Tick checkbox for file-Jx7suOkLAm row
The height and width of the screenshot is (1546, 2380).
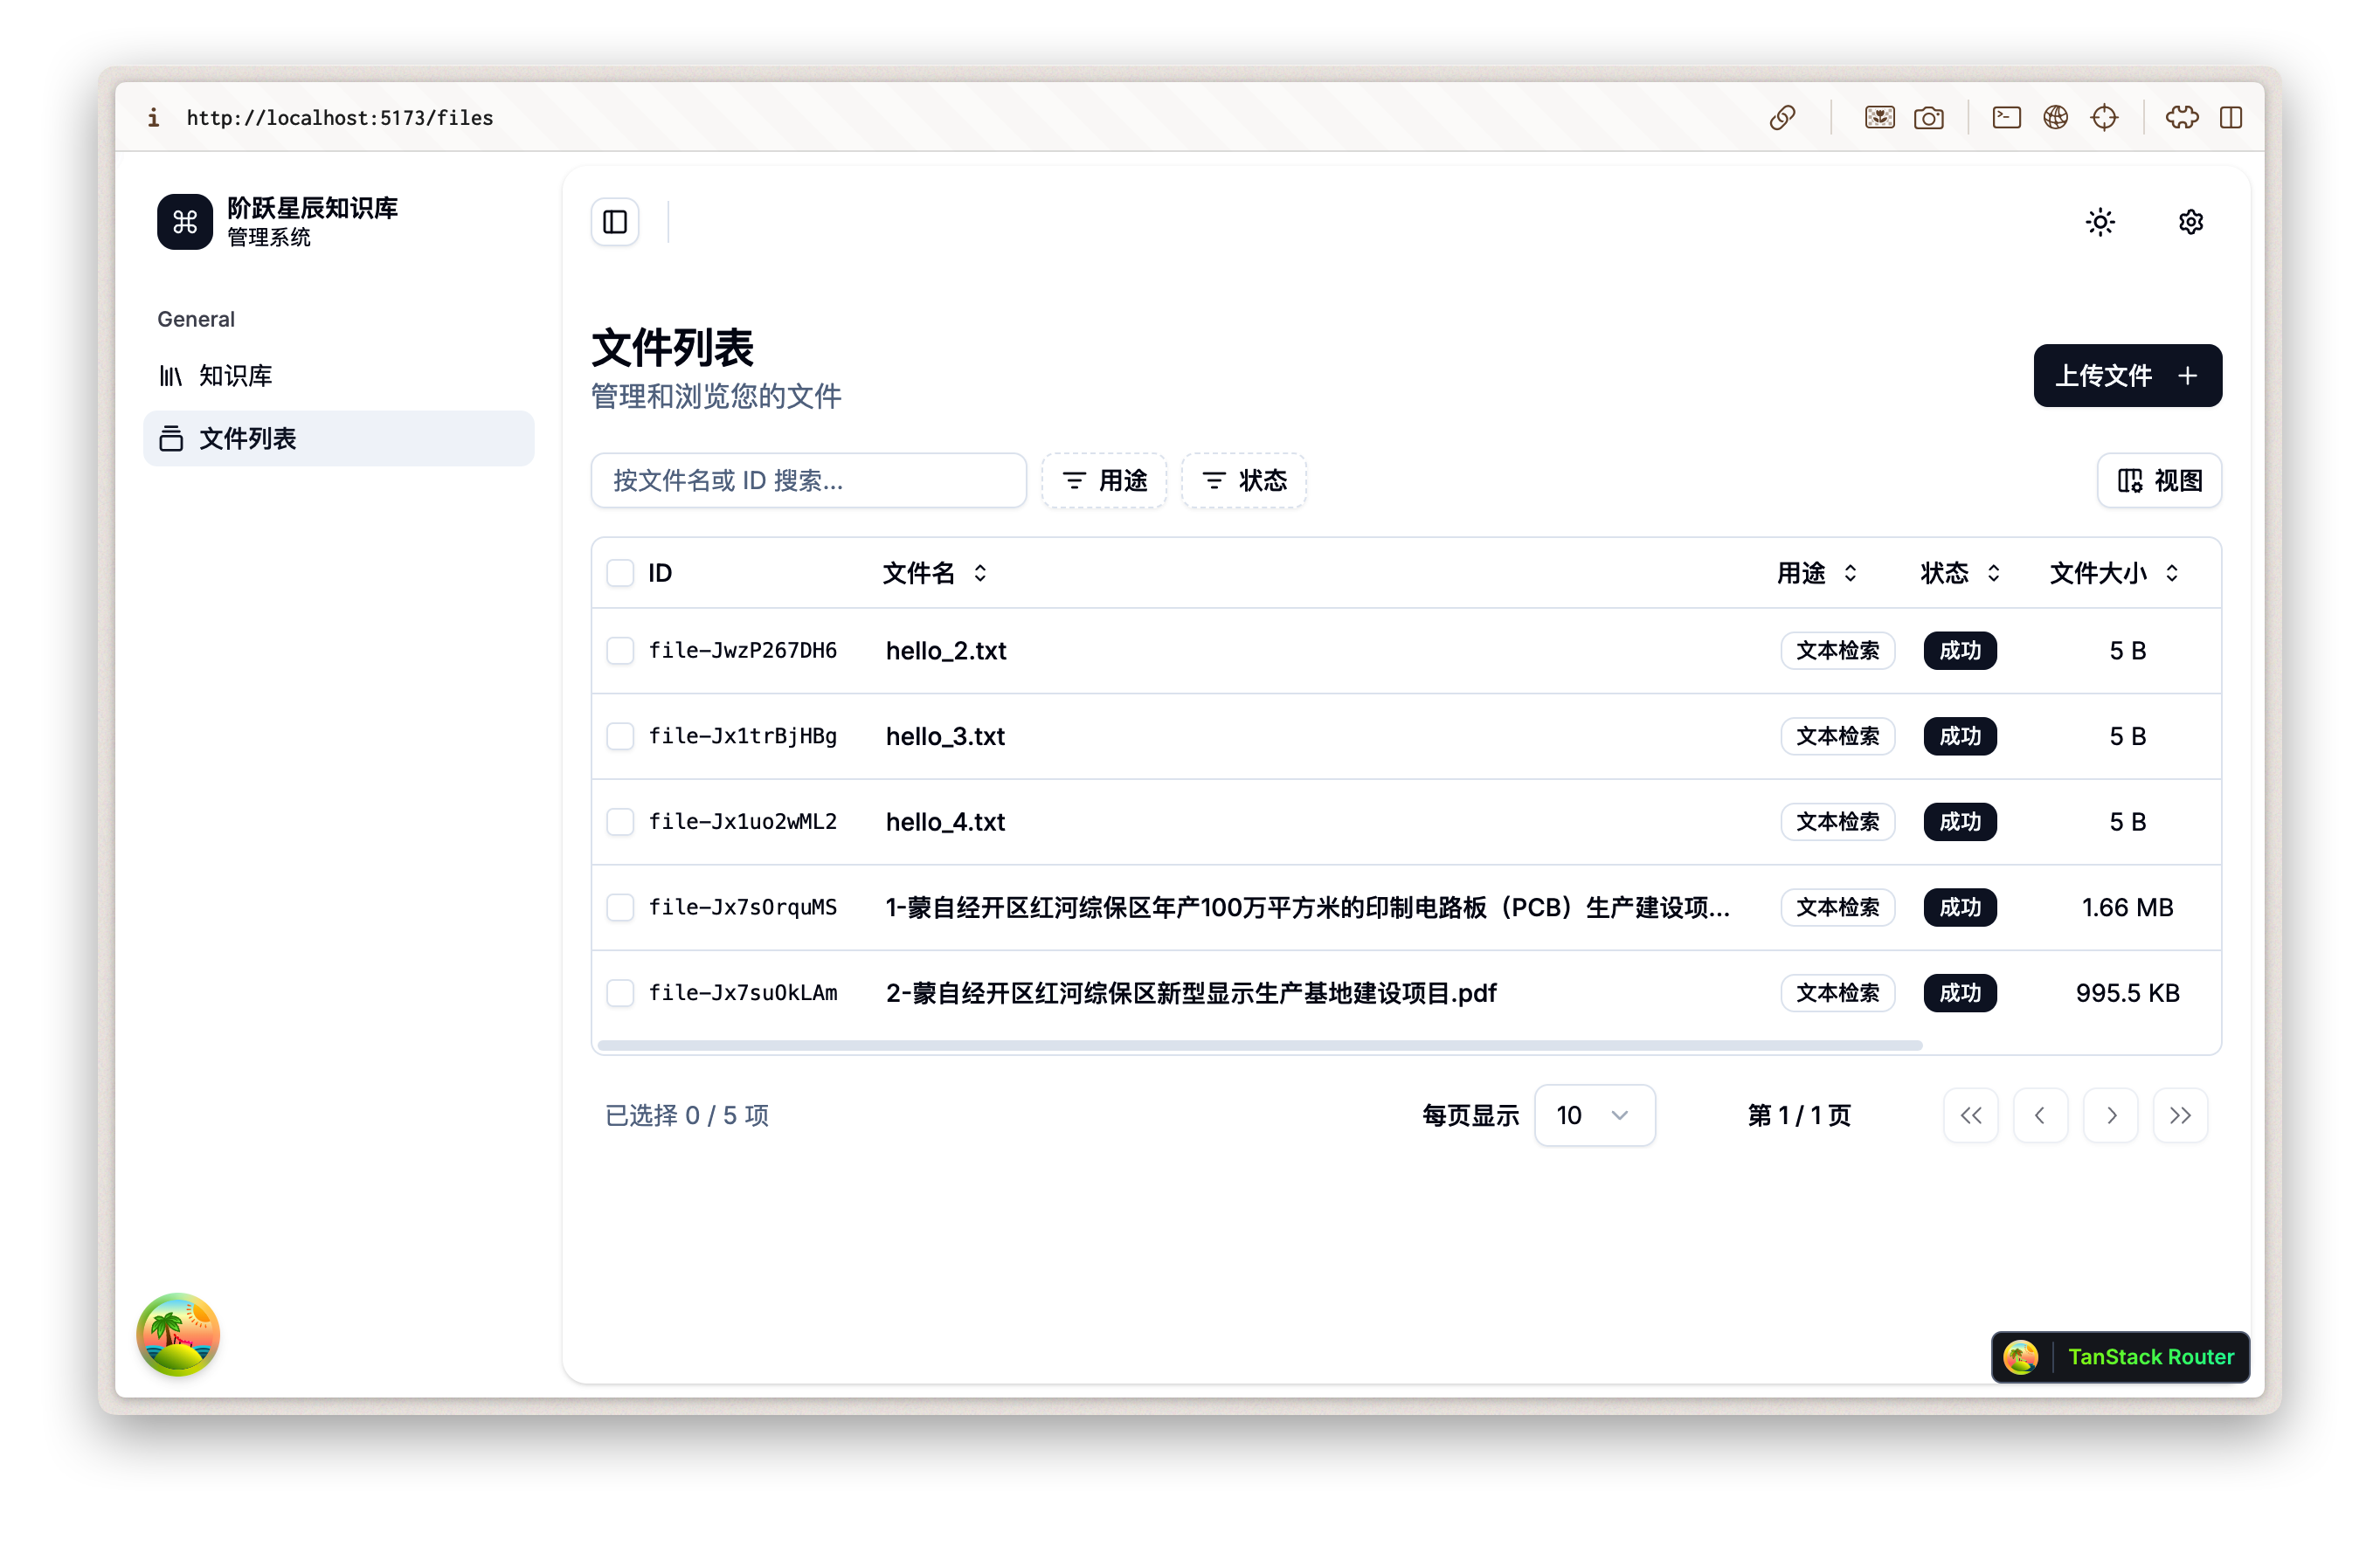(x=620, y=993)
